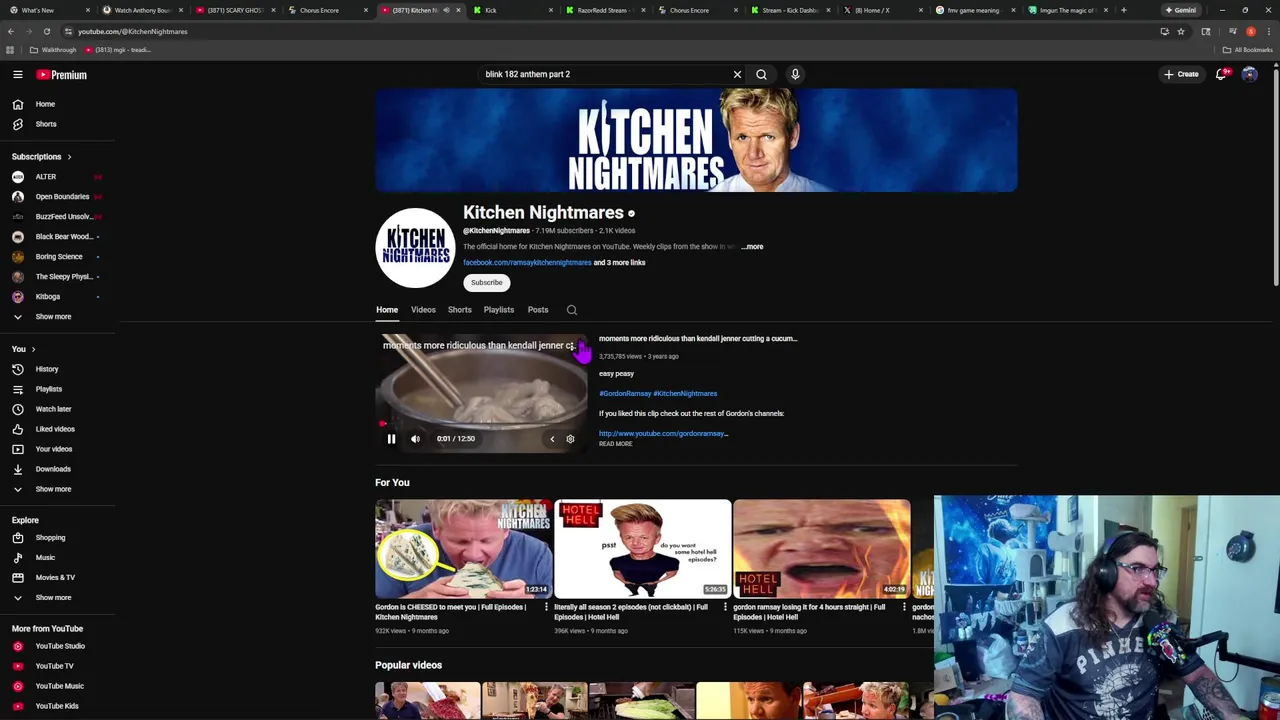Image resolution: width=1280 pixels, height=720 pixels.
Task: Open the Walkthrough bookmark folder
Action: 54,50
